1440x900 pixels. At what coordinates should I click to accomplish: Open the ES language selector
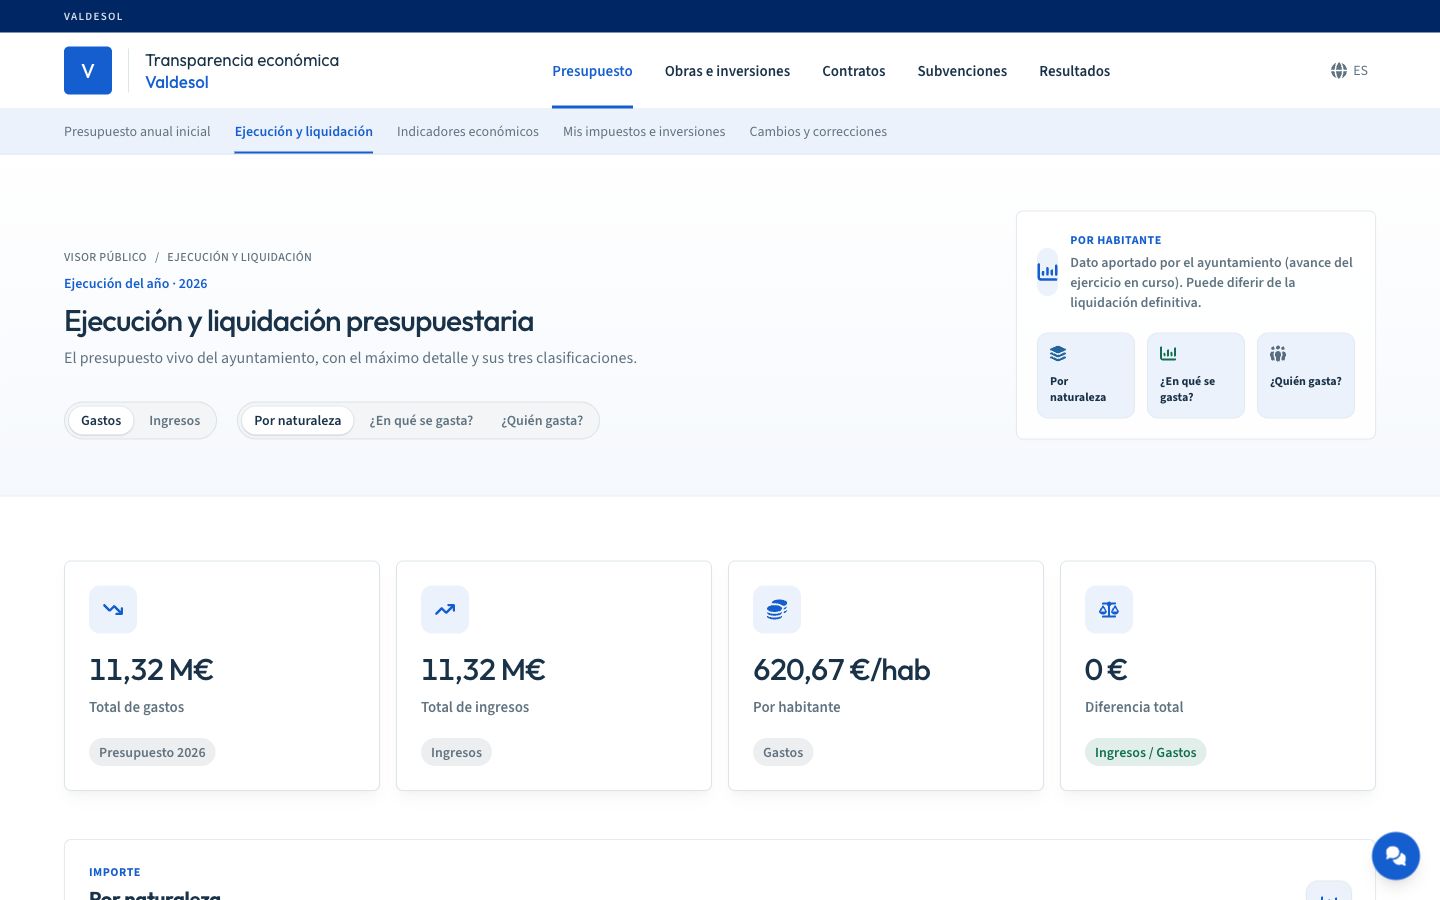click(1350, 71)
